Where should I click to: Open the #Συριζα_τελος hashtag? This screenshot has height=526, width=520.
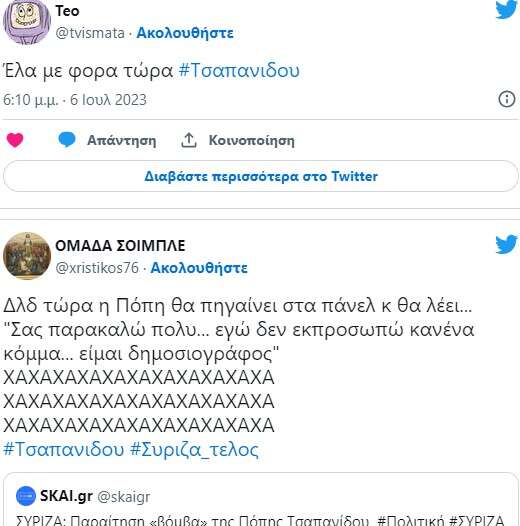[x=194, y=450]
